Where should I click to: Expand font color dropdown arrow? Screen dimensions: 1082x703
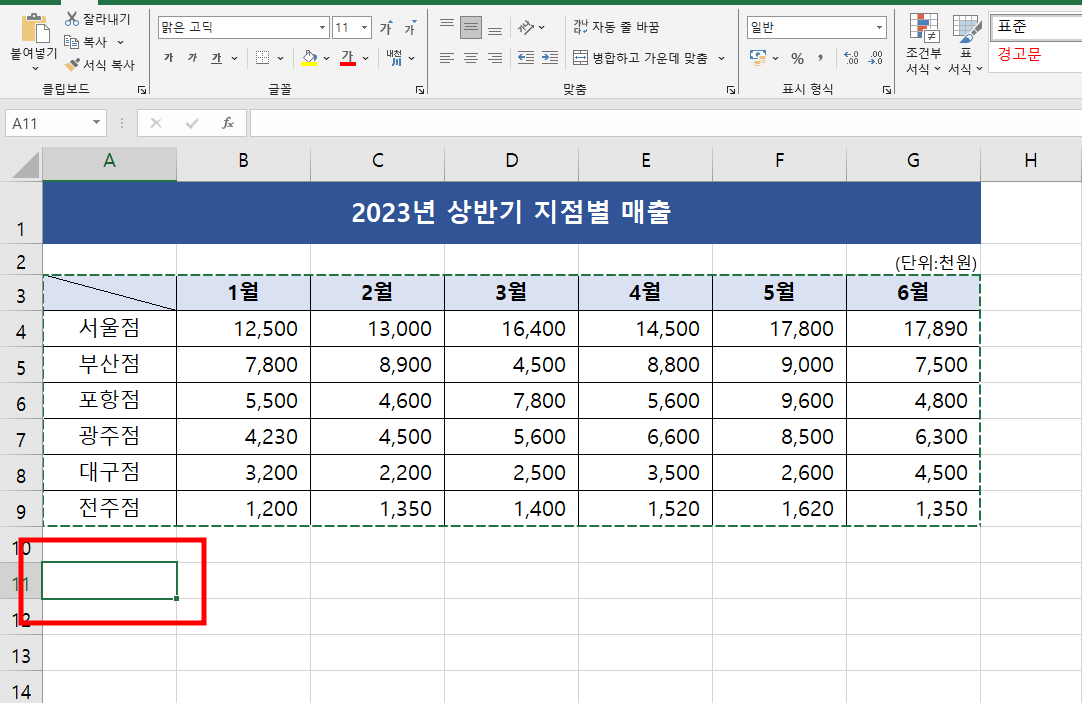(x=365, y=58)
